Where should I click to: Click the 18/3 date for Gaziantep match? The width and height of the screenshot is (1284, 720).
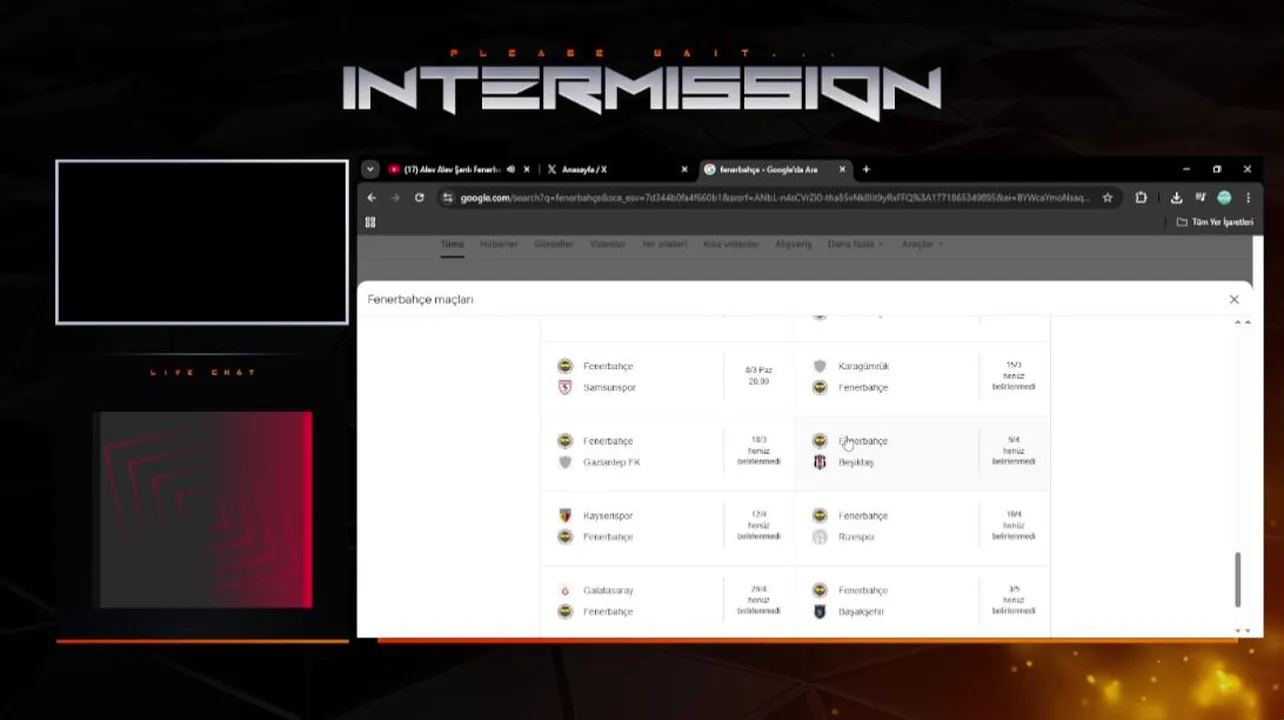tap(758, 440)
